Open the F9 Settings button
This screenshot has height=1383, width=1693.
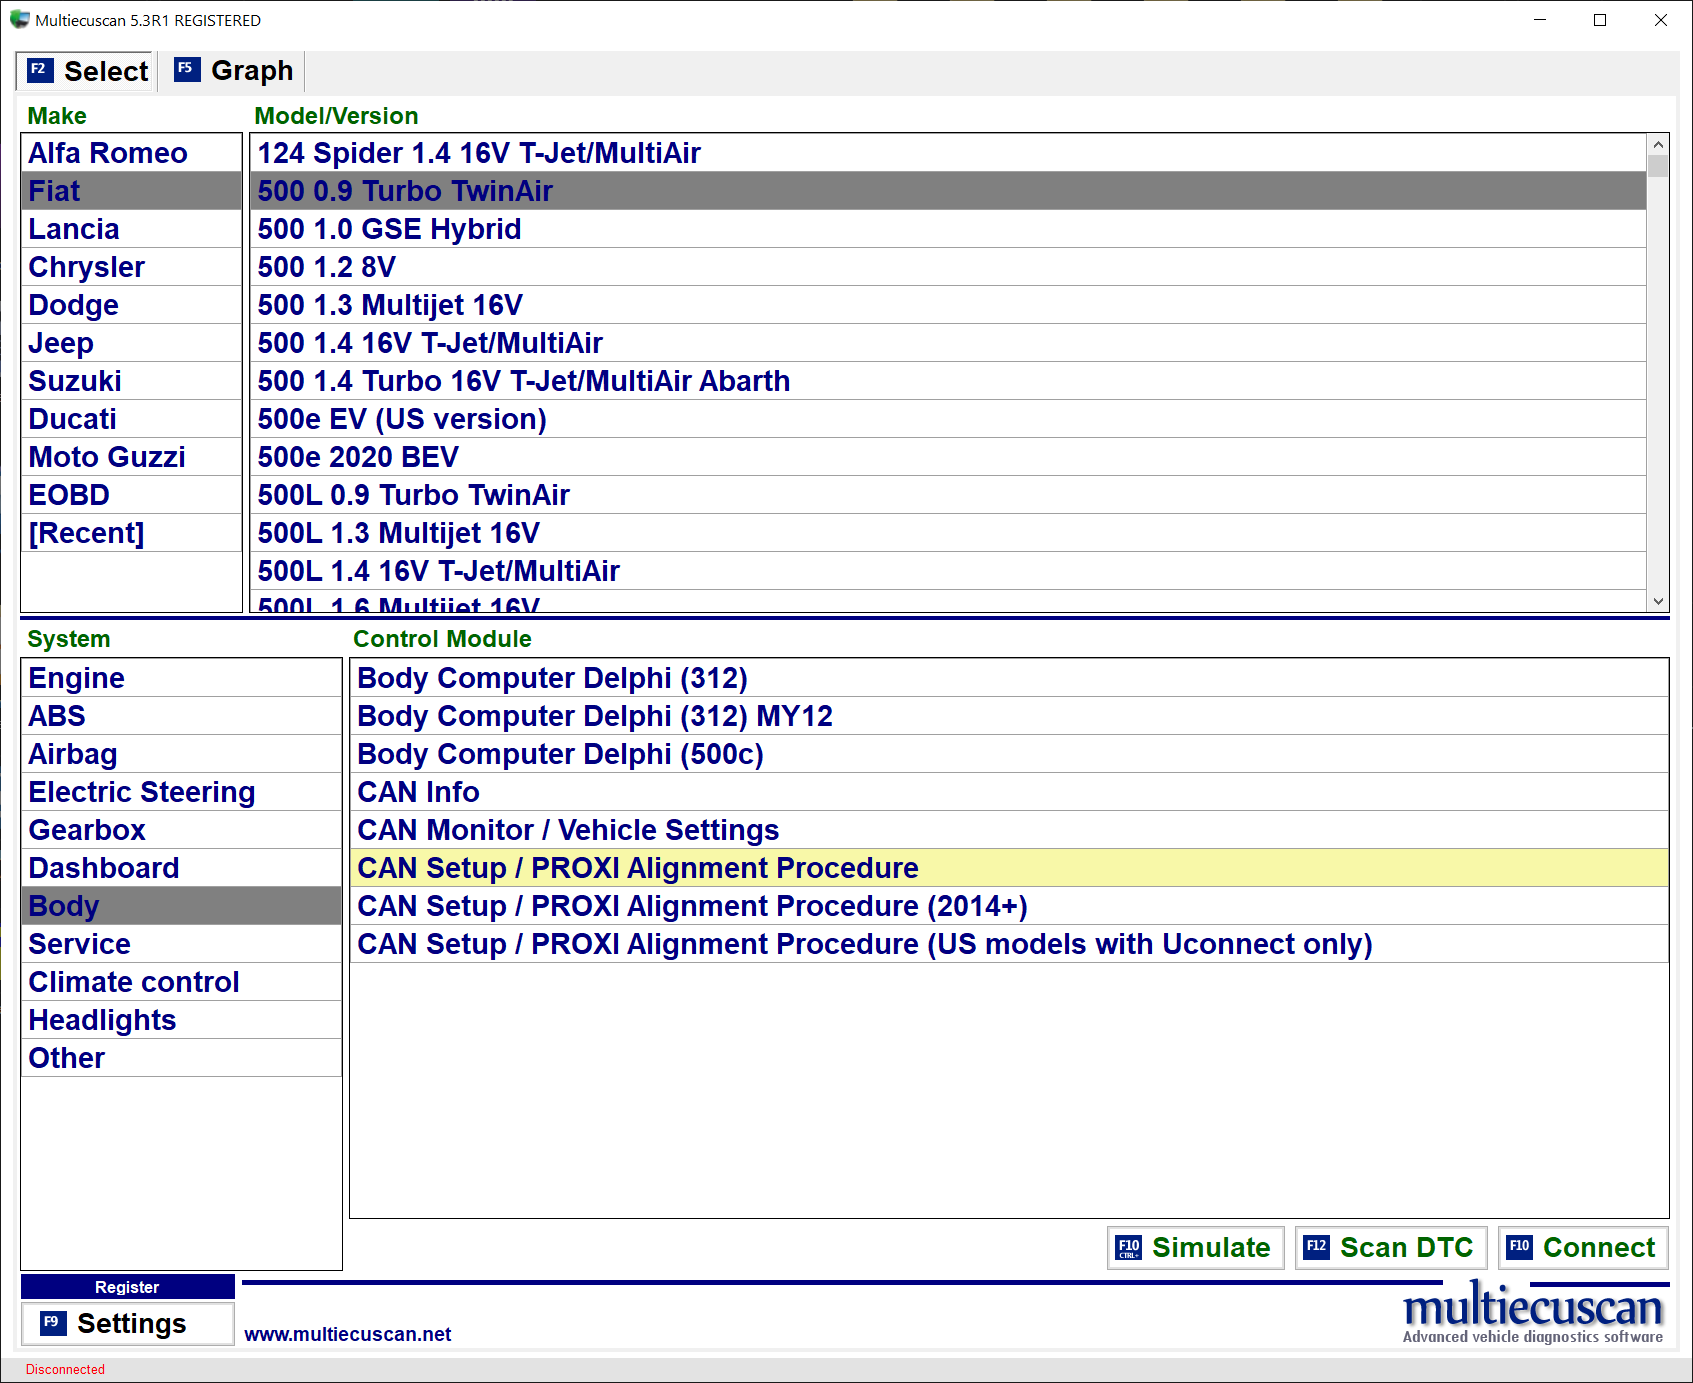(x=128, y=1324)
